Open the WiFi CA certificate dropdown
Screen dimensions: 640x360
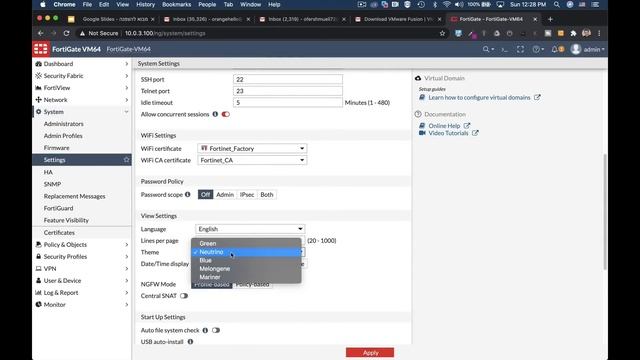(252, 160)
